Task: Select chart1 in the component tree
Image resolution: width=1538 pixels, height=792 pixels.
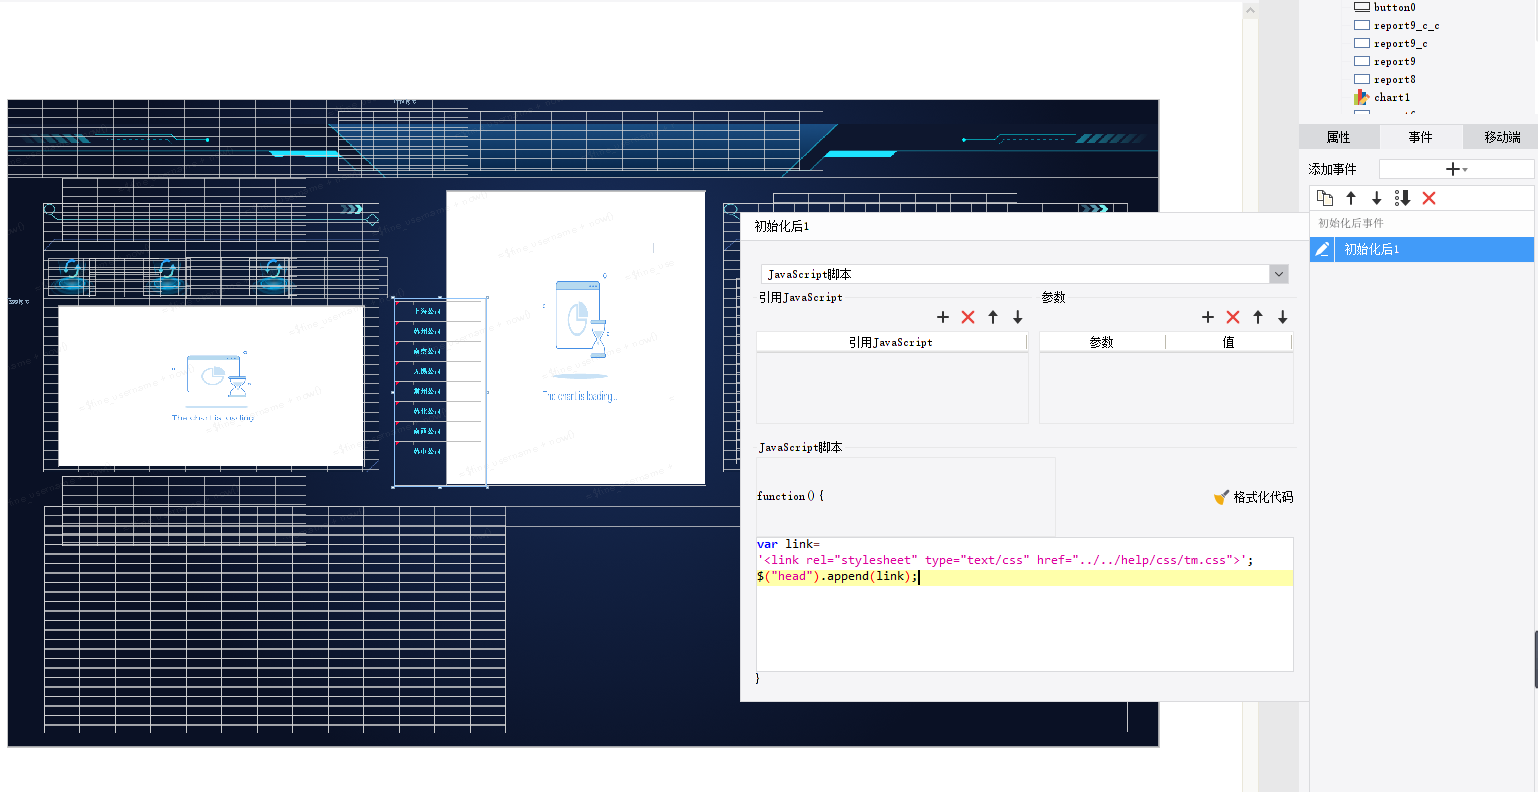Action: pos(1392,97)
